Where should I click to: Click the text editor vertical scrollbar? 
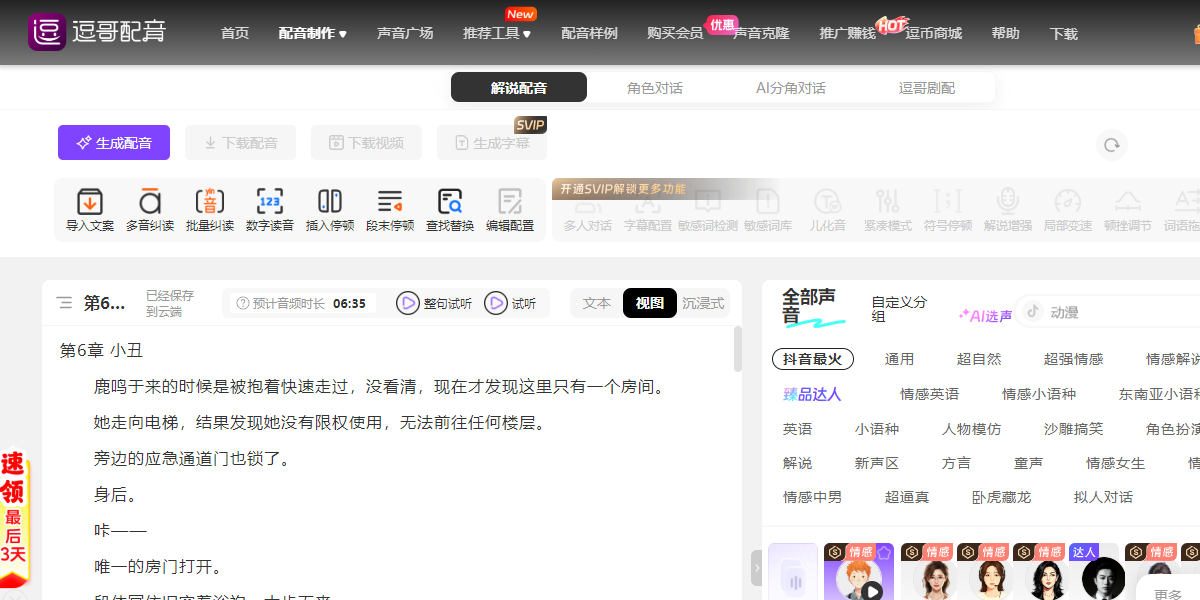point(738,350)
